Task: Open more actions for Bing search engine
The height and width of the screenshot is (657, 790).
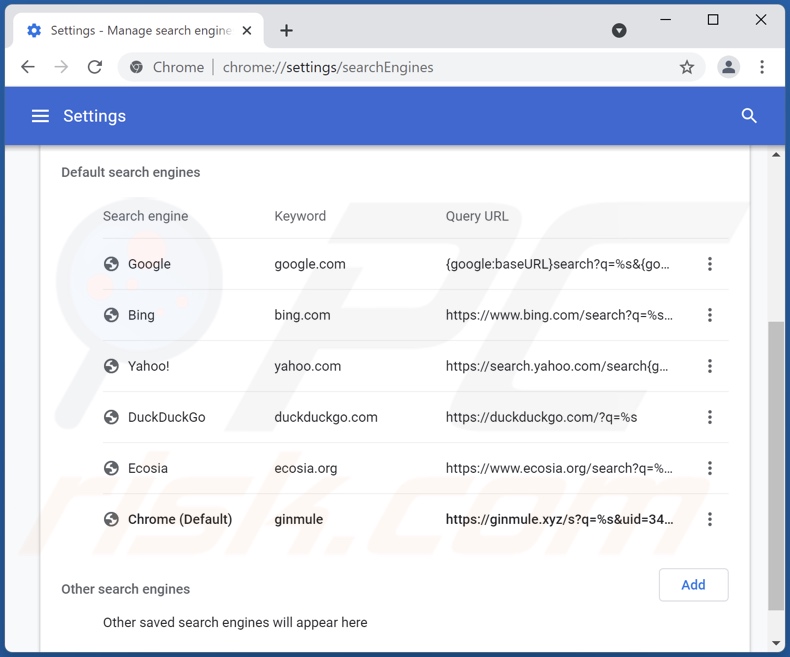Action: [x=710, y=315]
